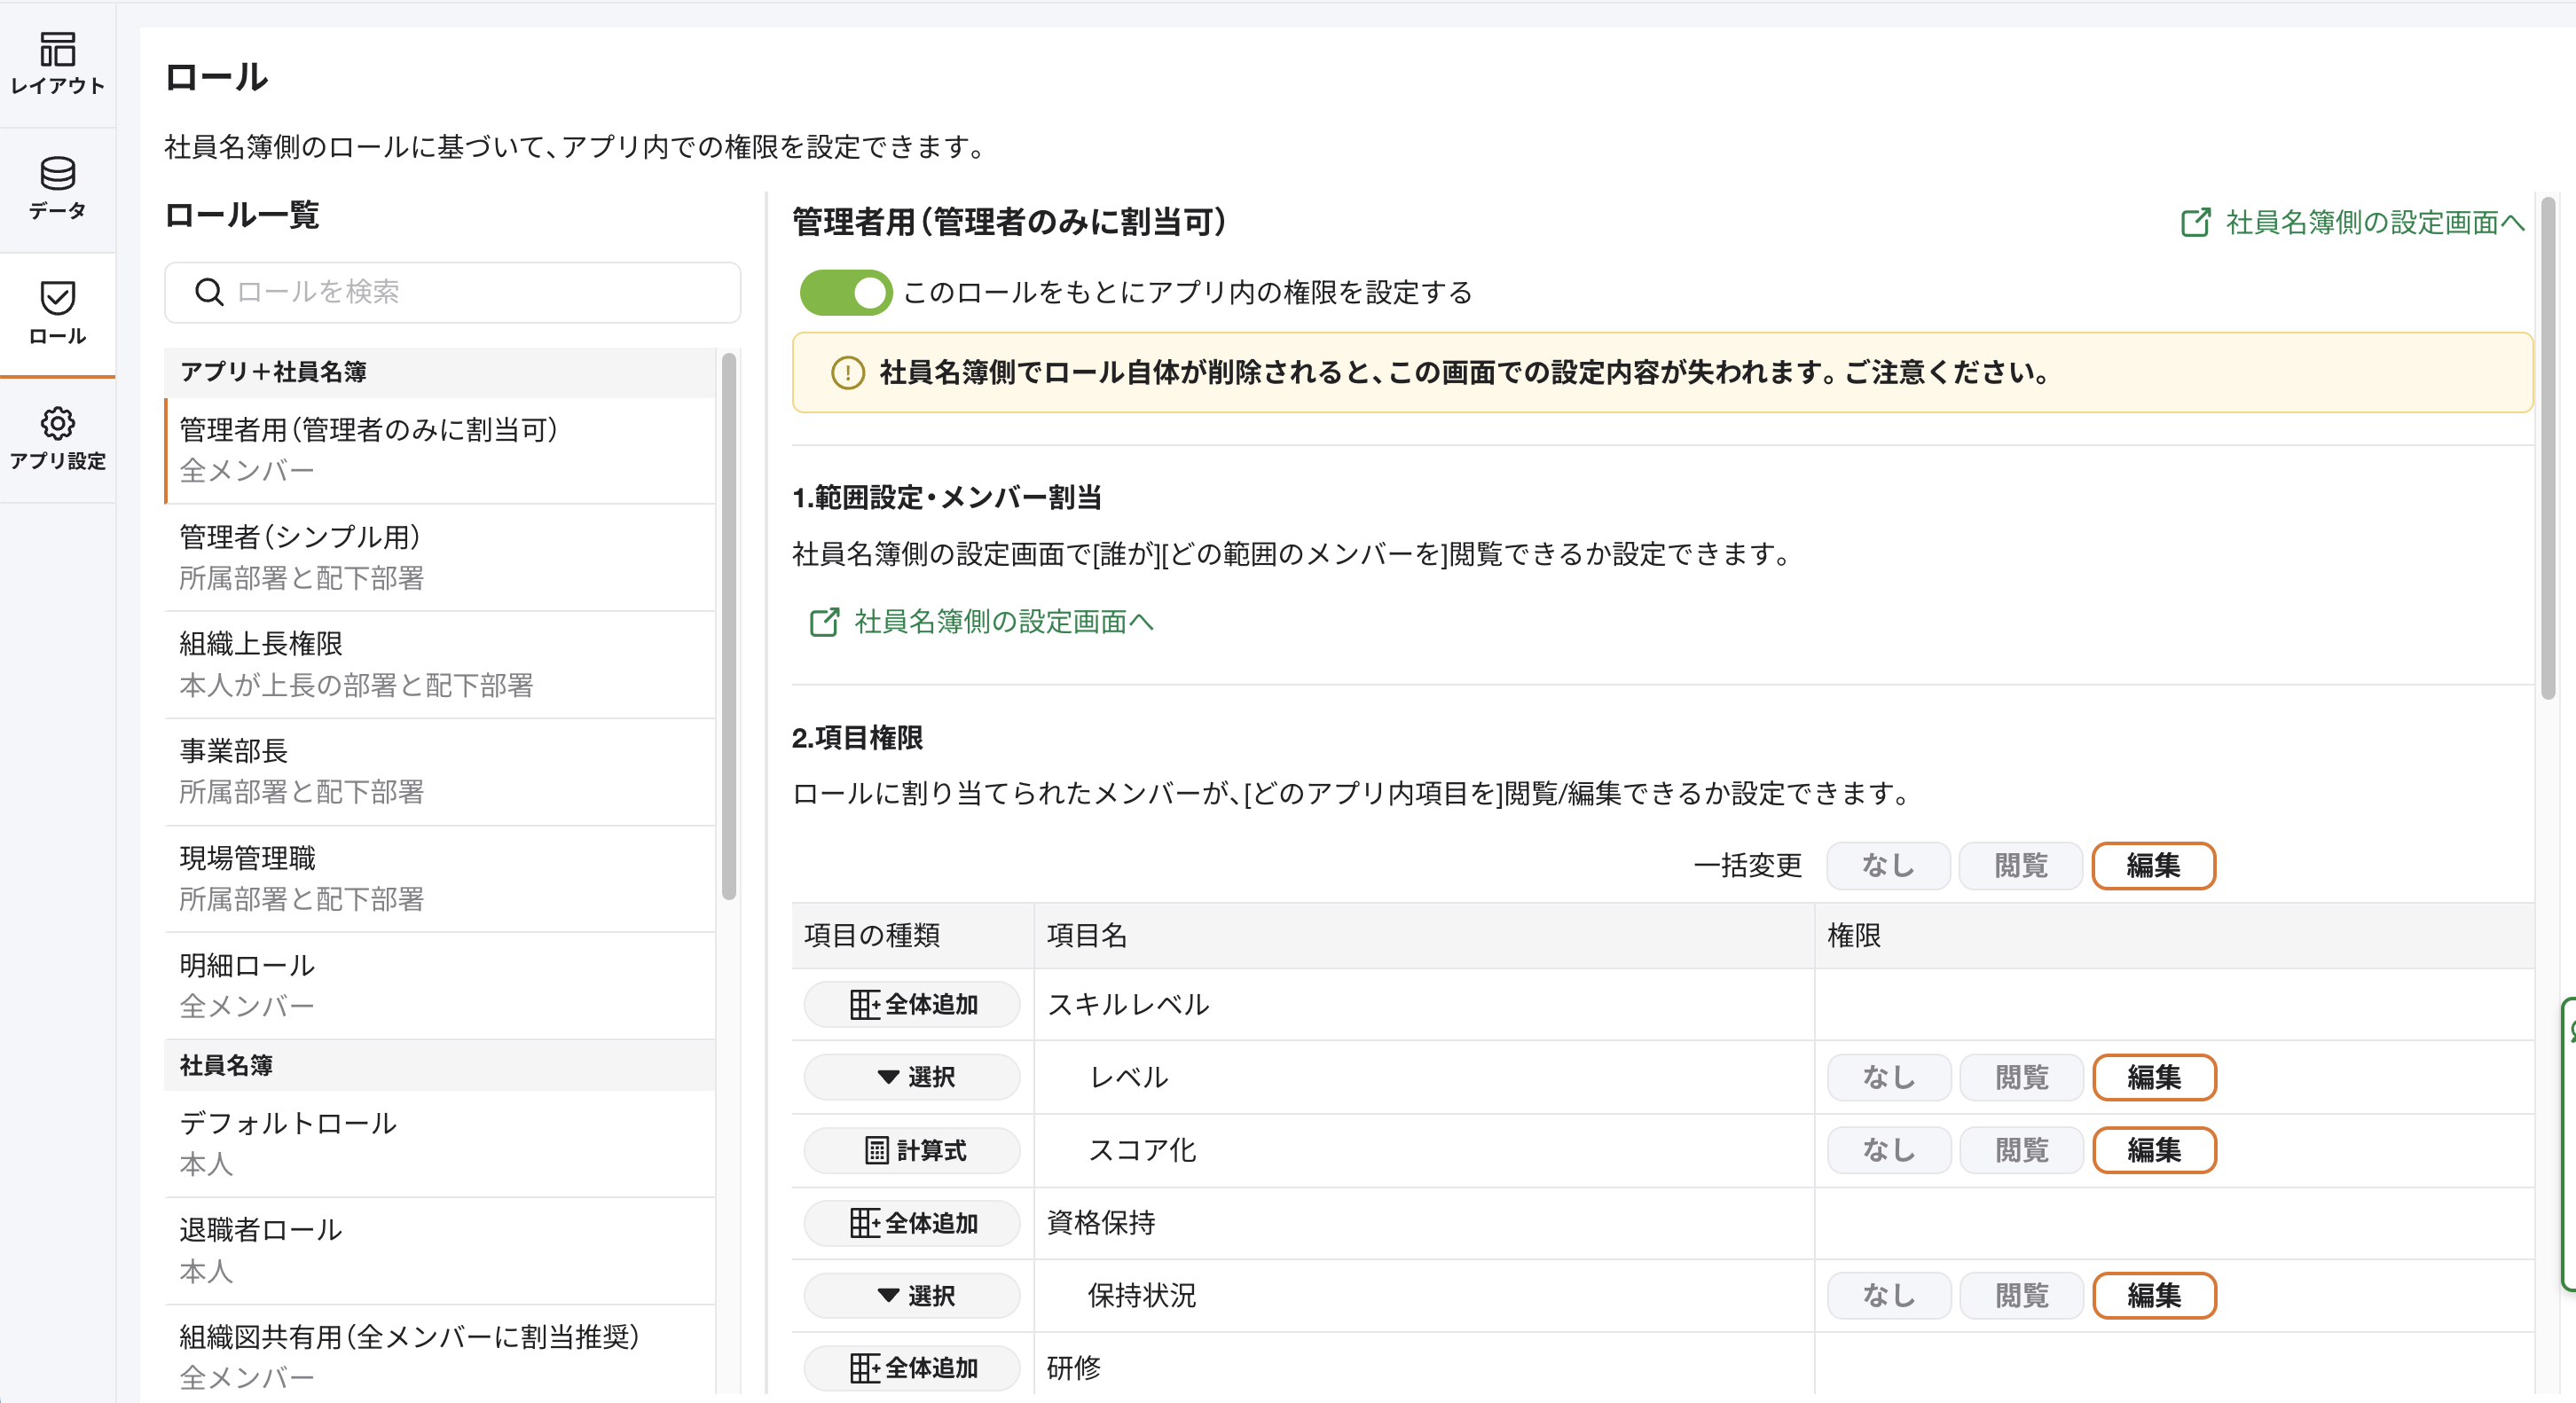This screenshot has height=1403, width=2576.
Task: Click the 計算式 calculator icon for スコア化
Action: 876,1150
